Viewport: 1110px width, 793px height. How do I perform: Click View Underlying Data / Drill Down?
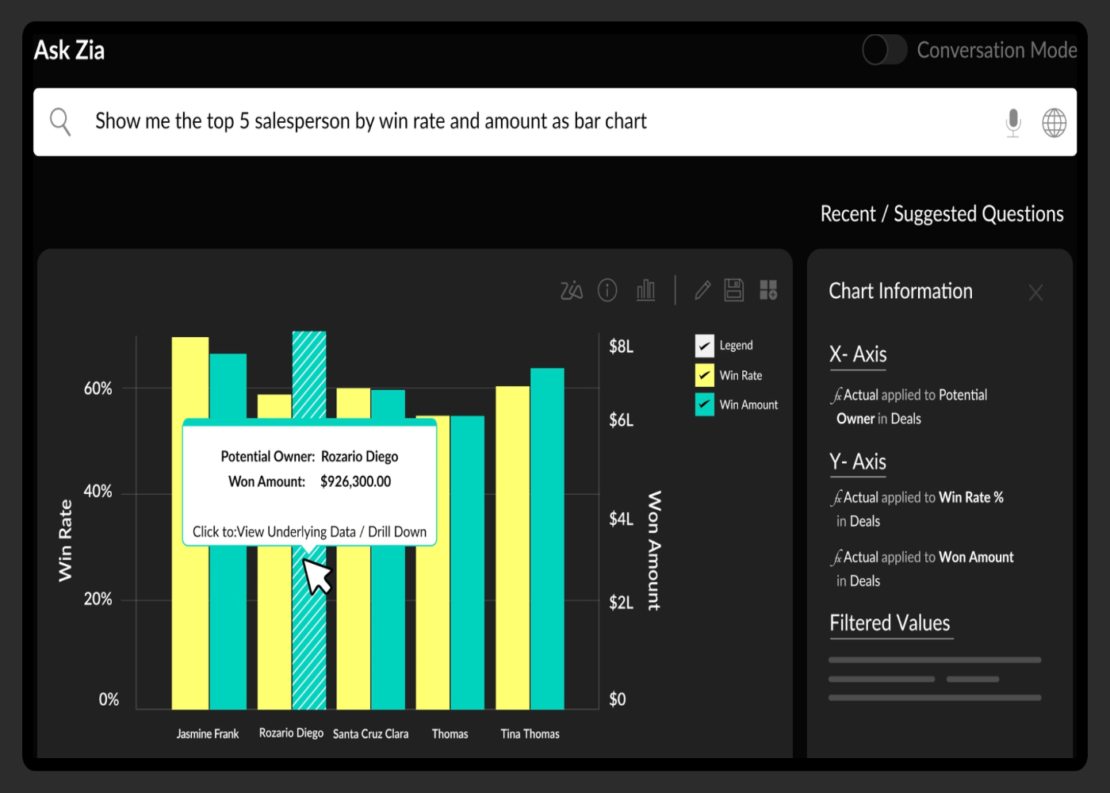point(311,533)
